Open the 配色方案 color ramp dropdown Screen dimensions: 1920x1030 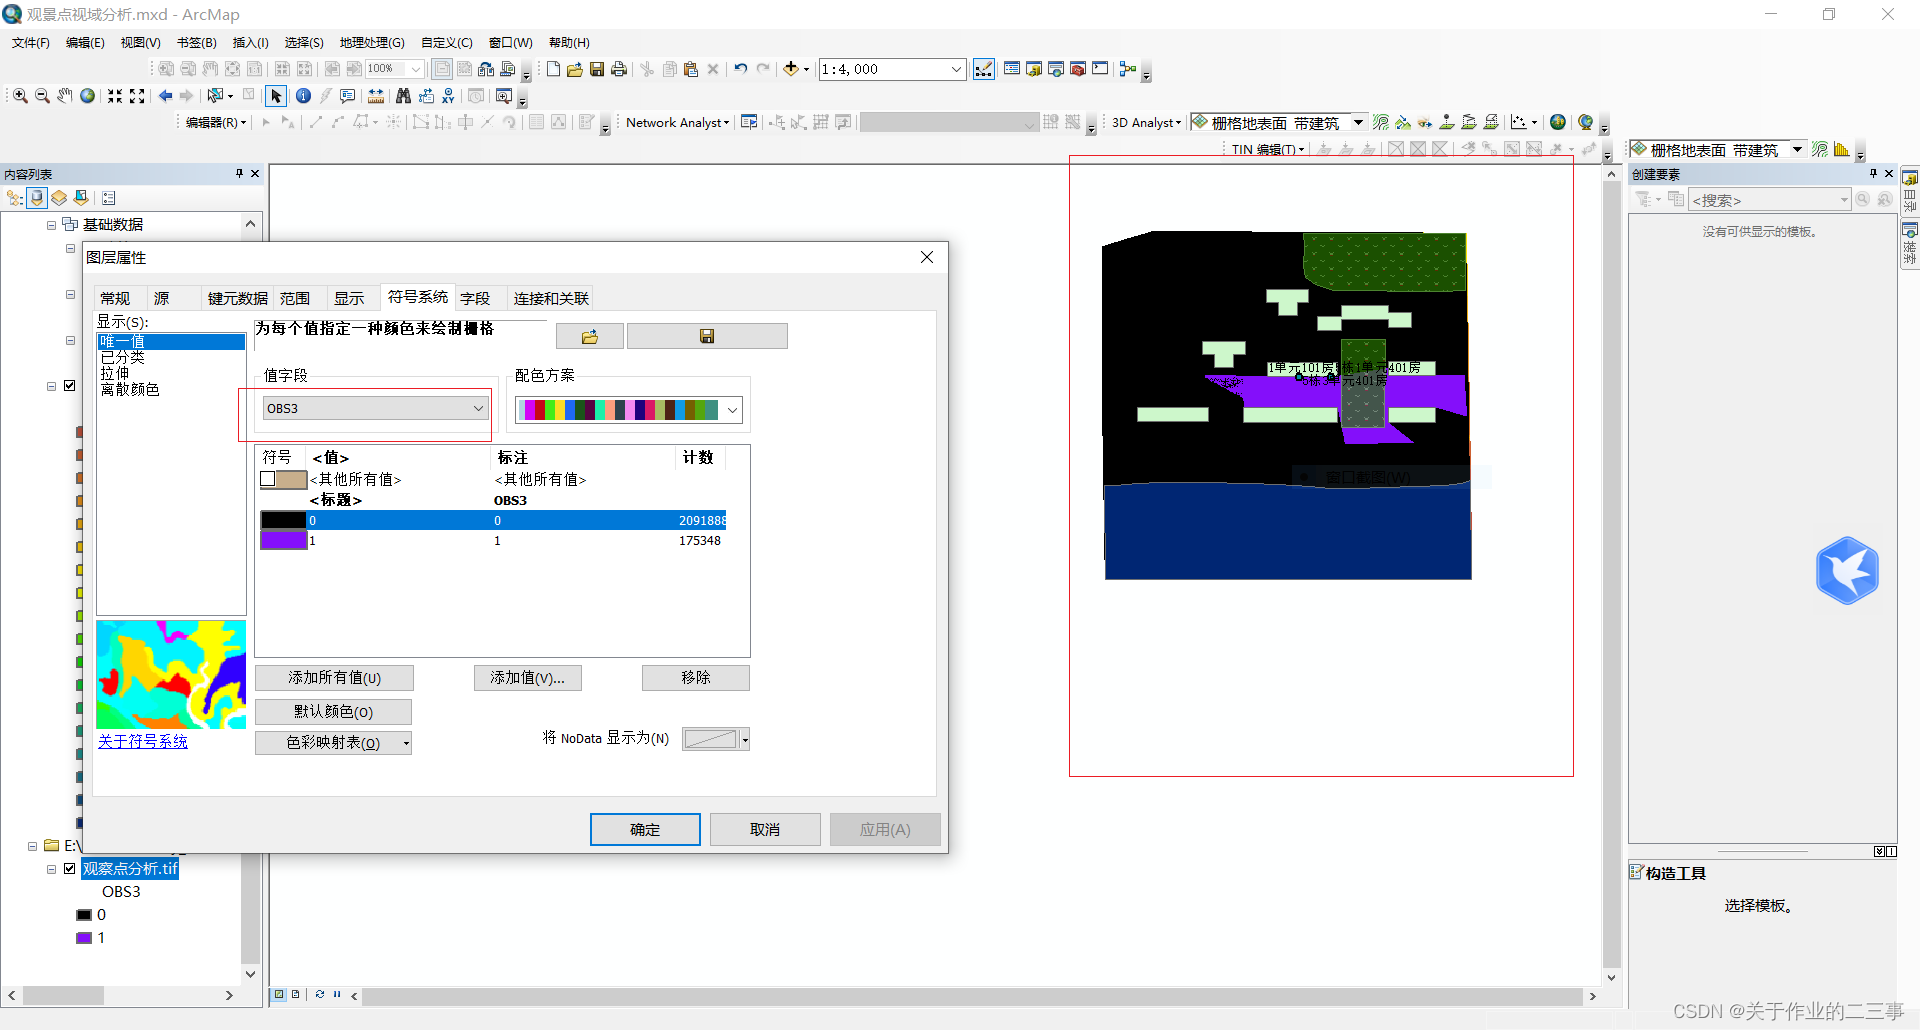pyautogui.click(x=733, y=410)
